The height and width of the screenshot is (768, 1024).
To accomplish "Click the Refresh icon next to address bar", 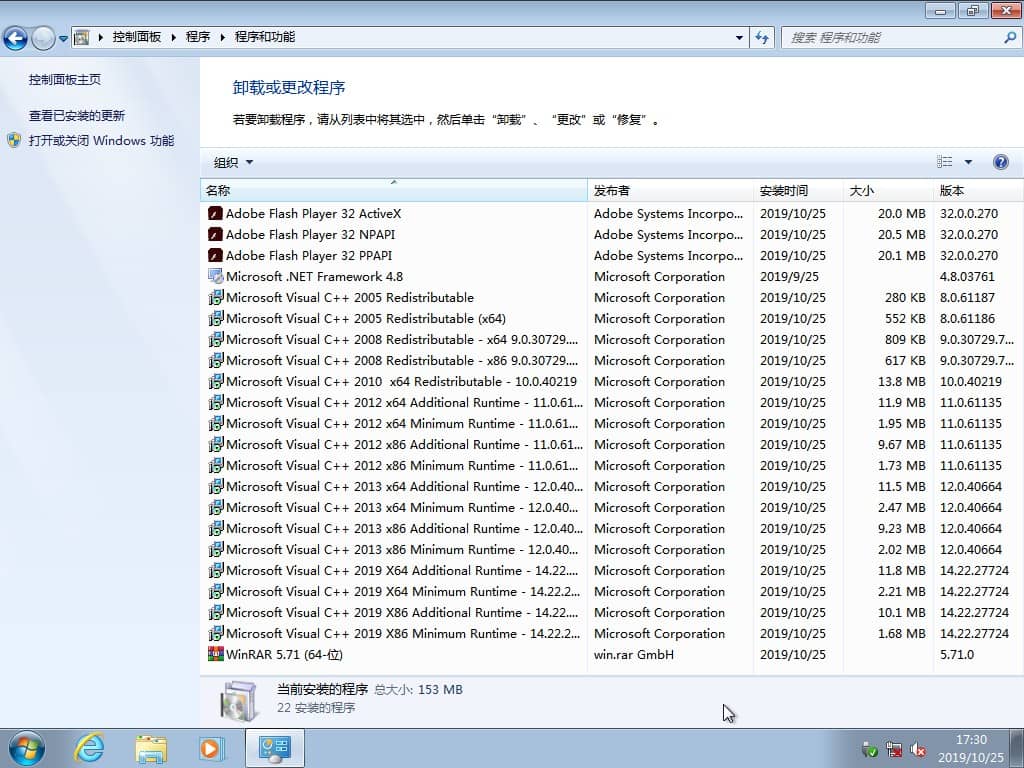I will [762, 36].
